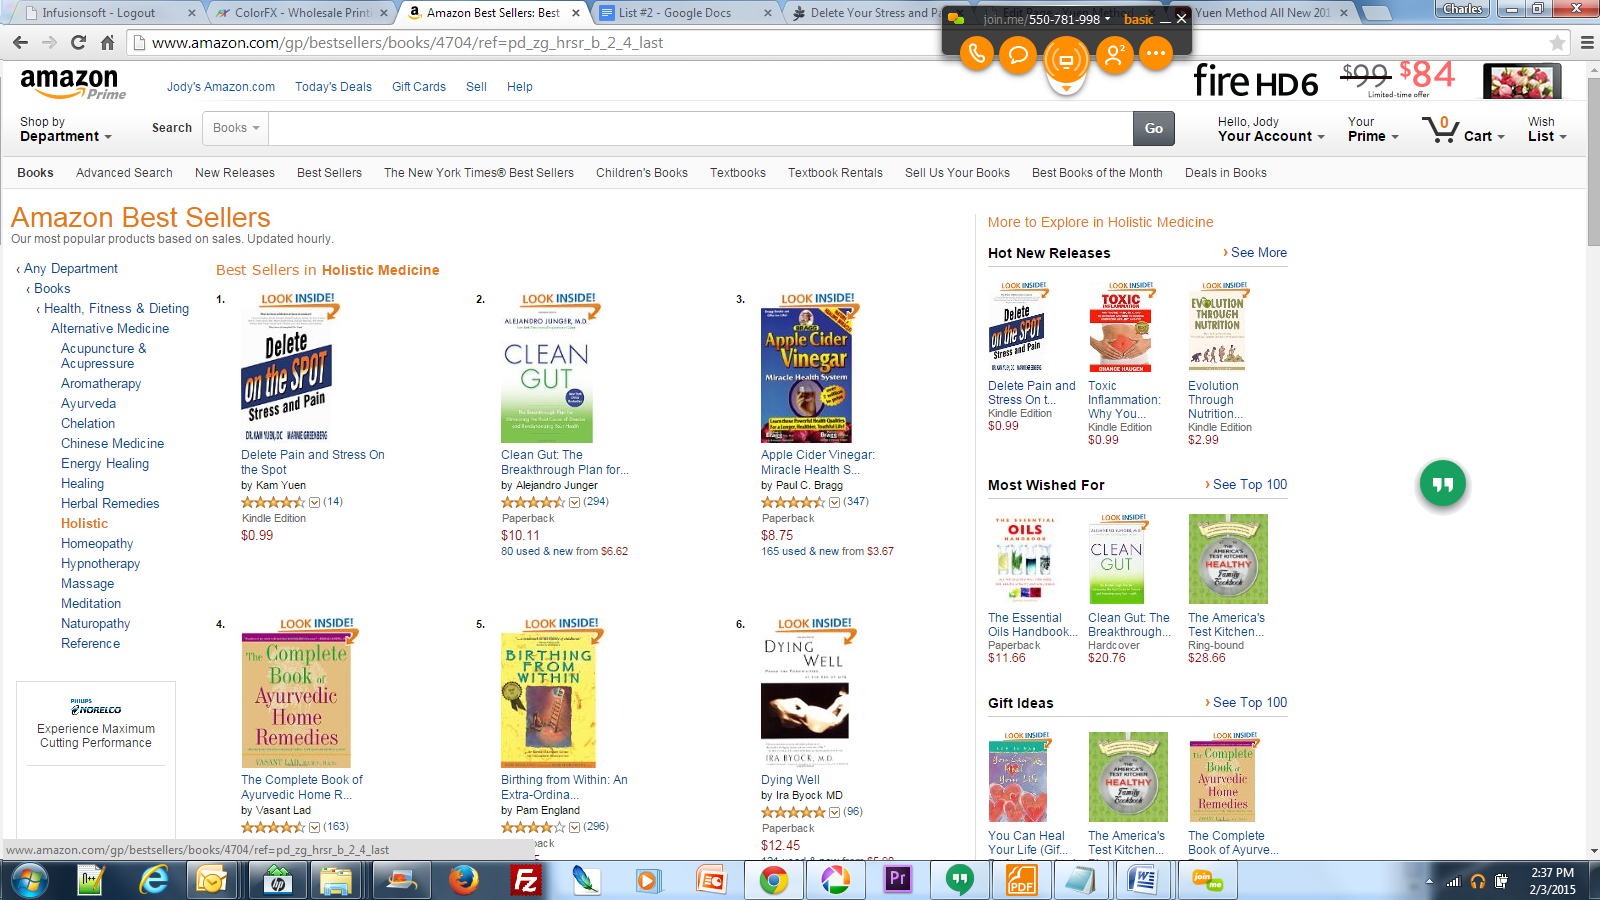This screenshot has width=1600, height=900.
Task: Reload the page with browser refresh icon
Action: tap(78, 42)
